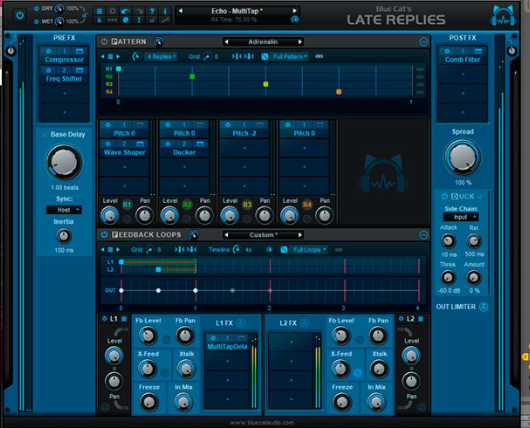This screenshot has width=530, height=428.
Task: Open the main menu icon in toolbar
Action: 99,11
